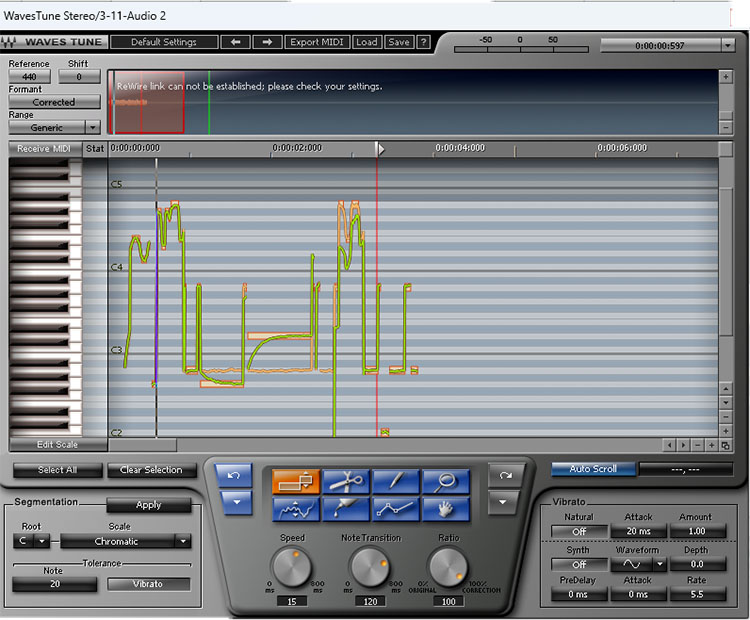The height and width of the screenshot is (620, 750).
Task: Open redo history dropdown arrow
Action: click(502, 502)
